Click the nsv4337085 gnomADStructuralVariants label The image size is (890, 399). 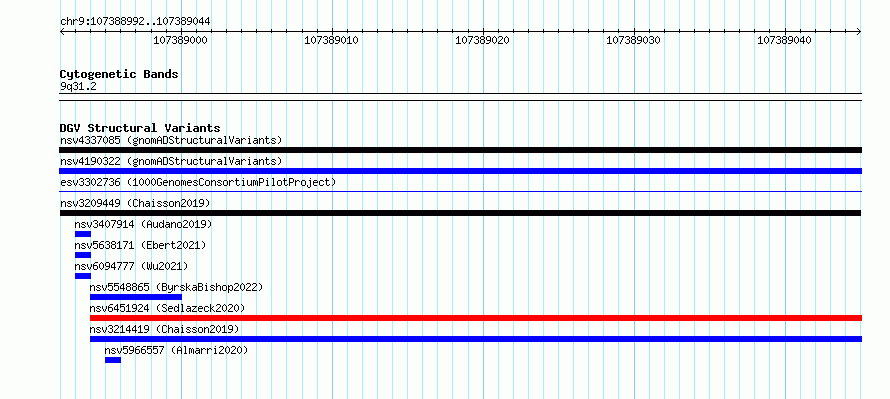pos(171,140)
